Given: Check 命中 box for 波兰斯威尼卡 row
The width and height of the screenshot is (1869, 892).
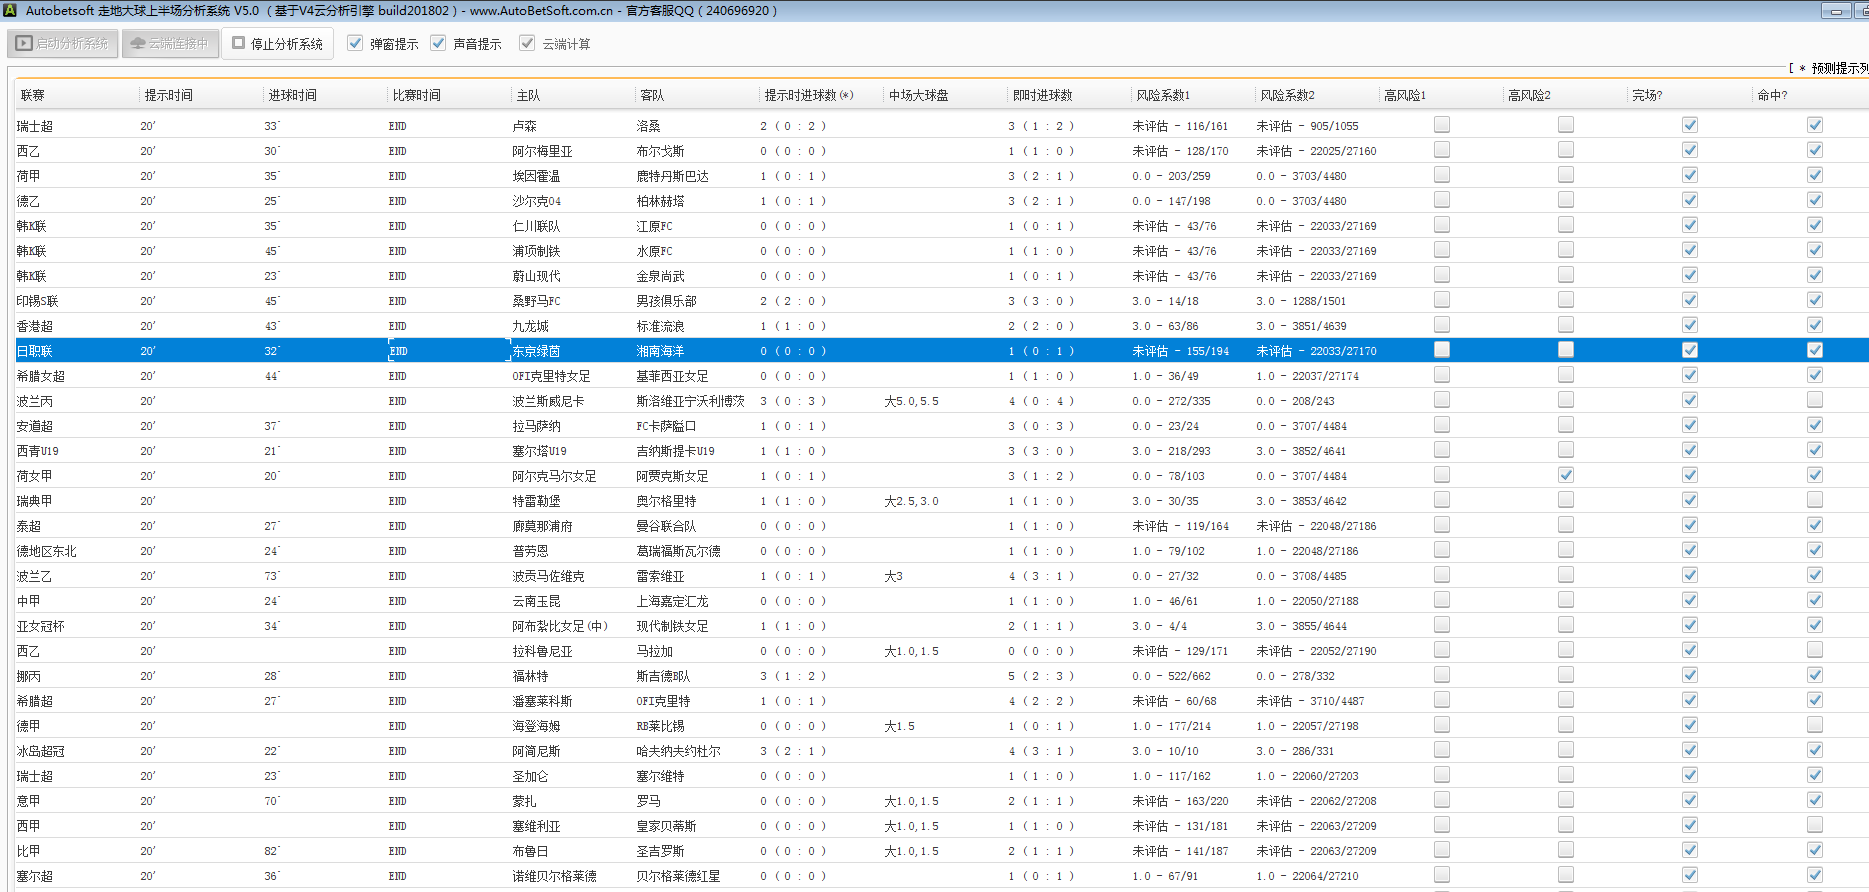Looking at the screenshot, I should tap(1814, 400).
